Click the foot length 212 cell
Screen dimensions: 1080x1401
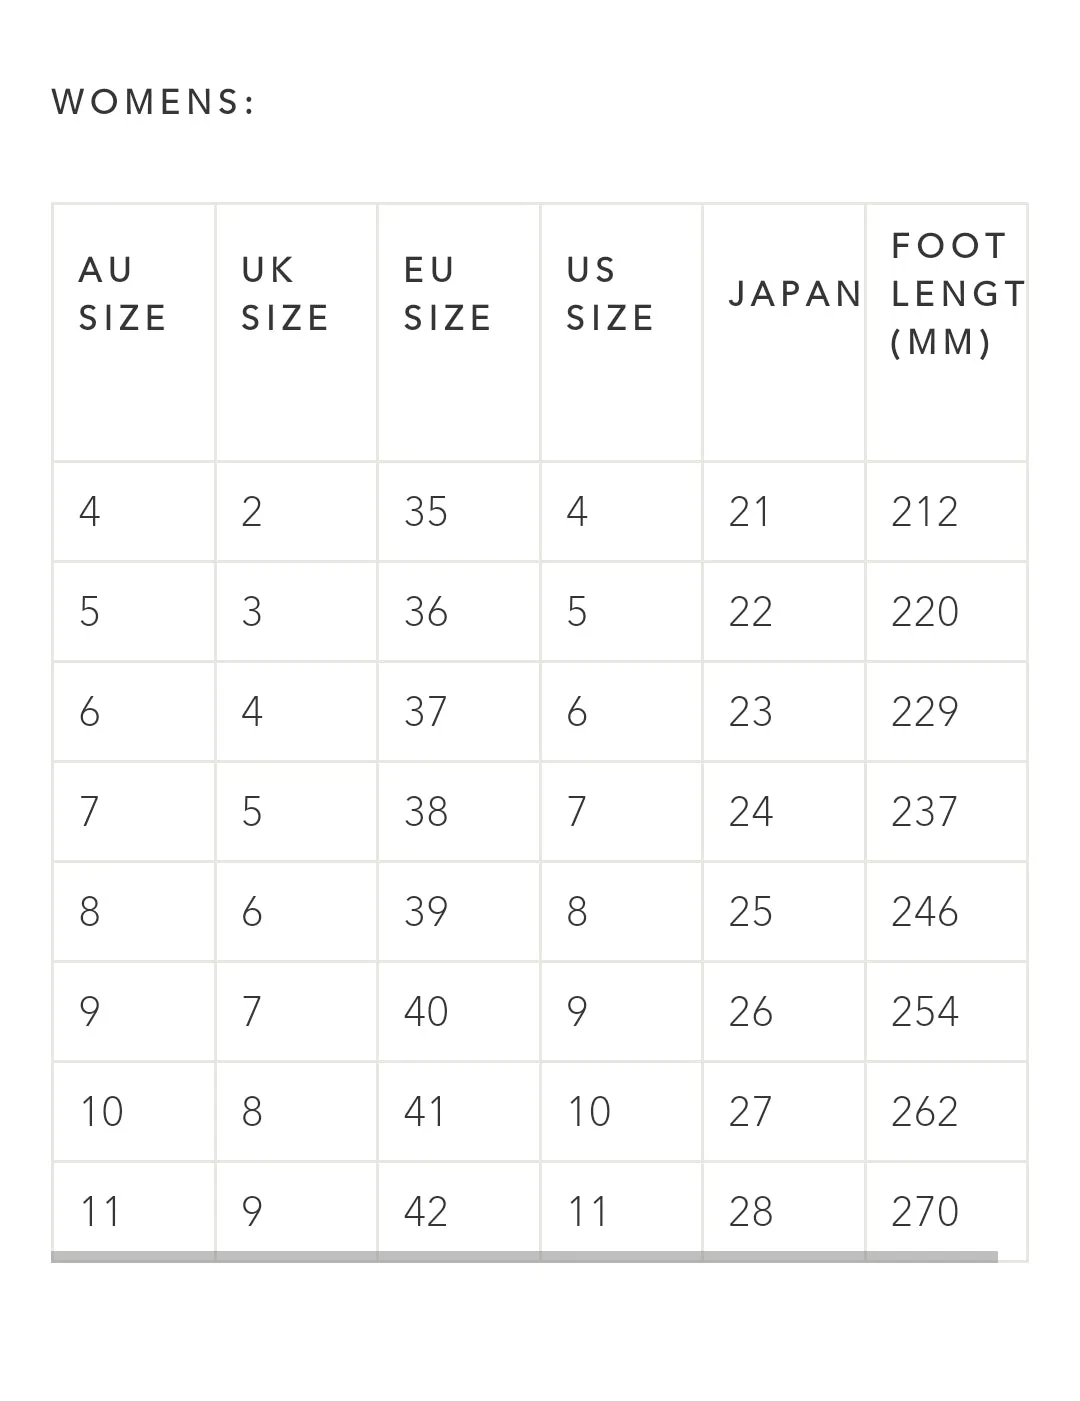pyautogui.click(x=946, y=512)
